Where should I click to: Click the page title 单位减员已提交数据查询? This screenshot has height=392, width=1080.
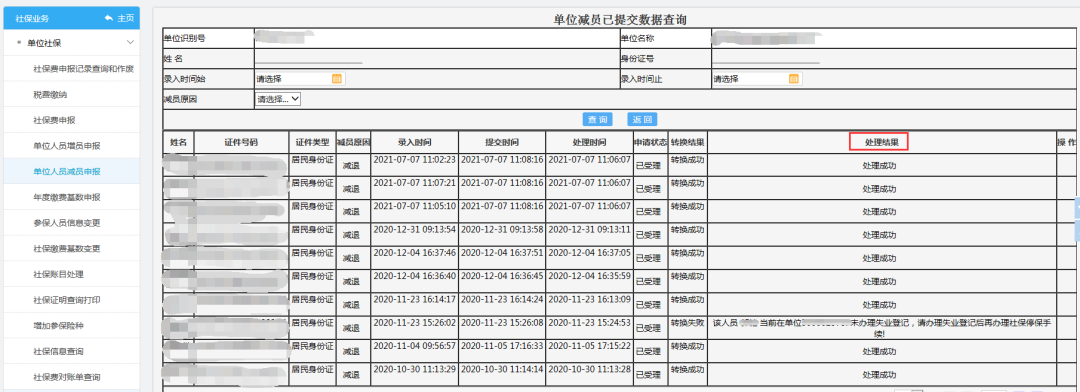(x=620, y=20)
